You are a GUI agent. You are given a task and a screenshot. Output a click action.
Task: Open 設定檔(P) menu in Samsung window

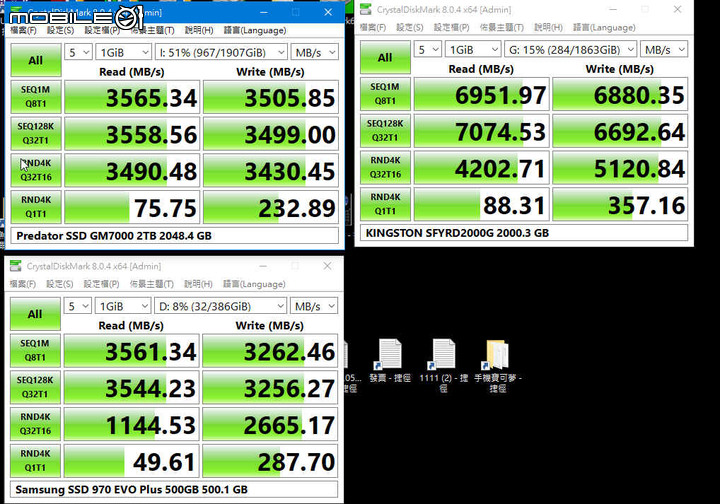click(x=102, y=284)
